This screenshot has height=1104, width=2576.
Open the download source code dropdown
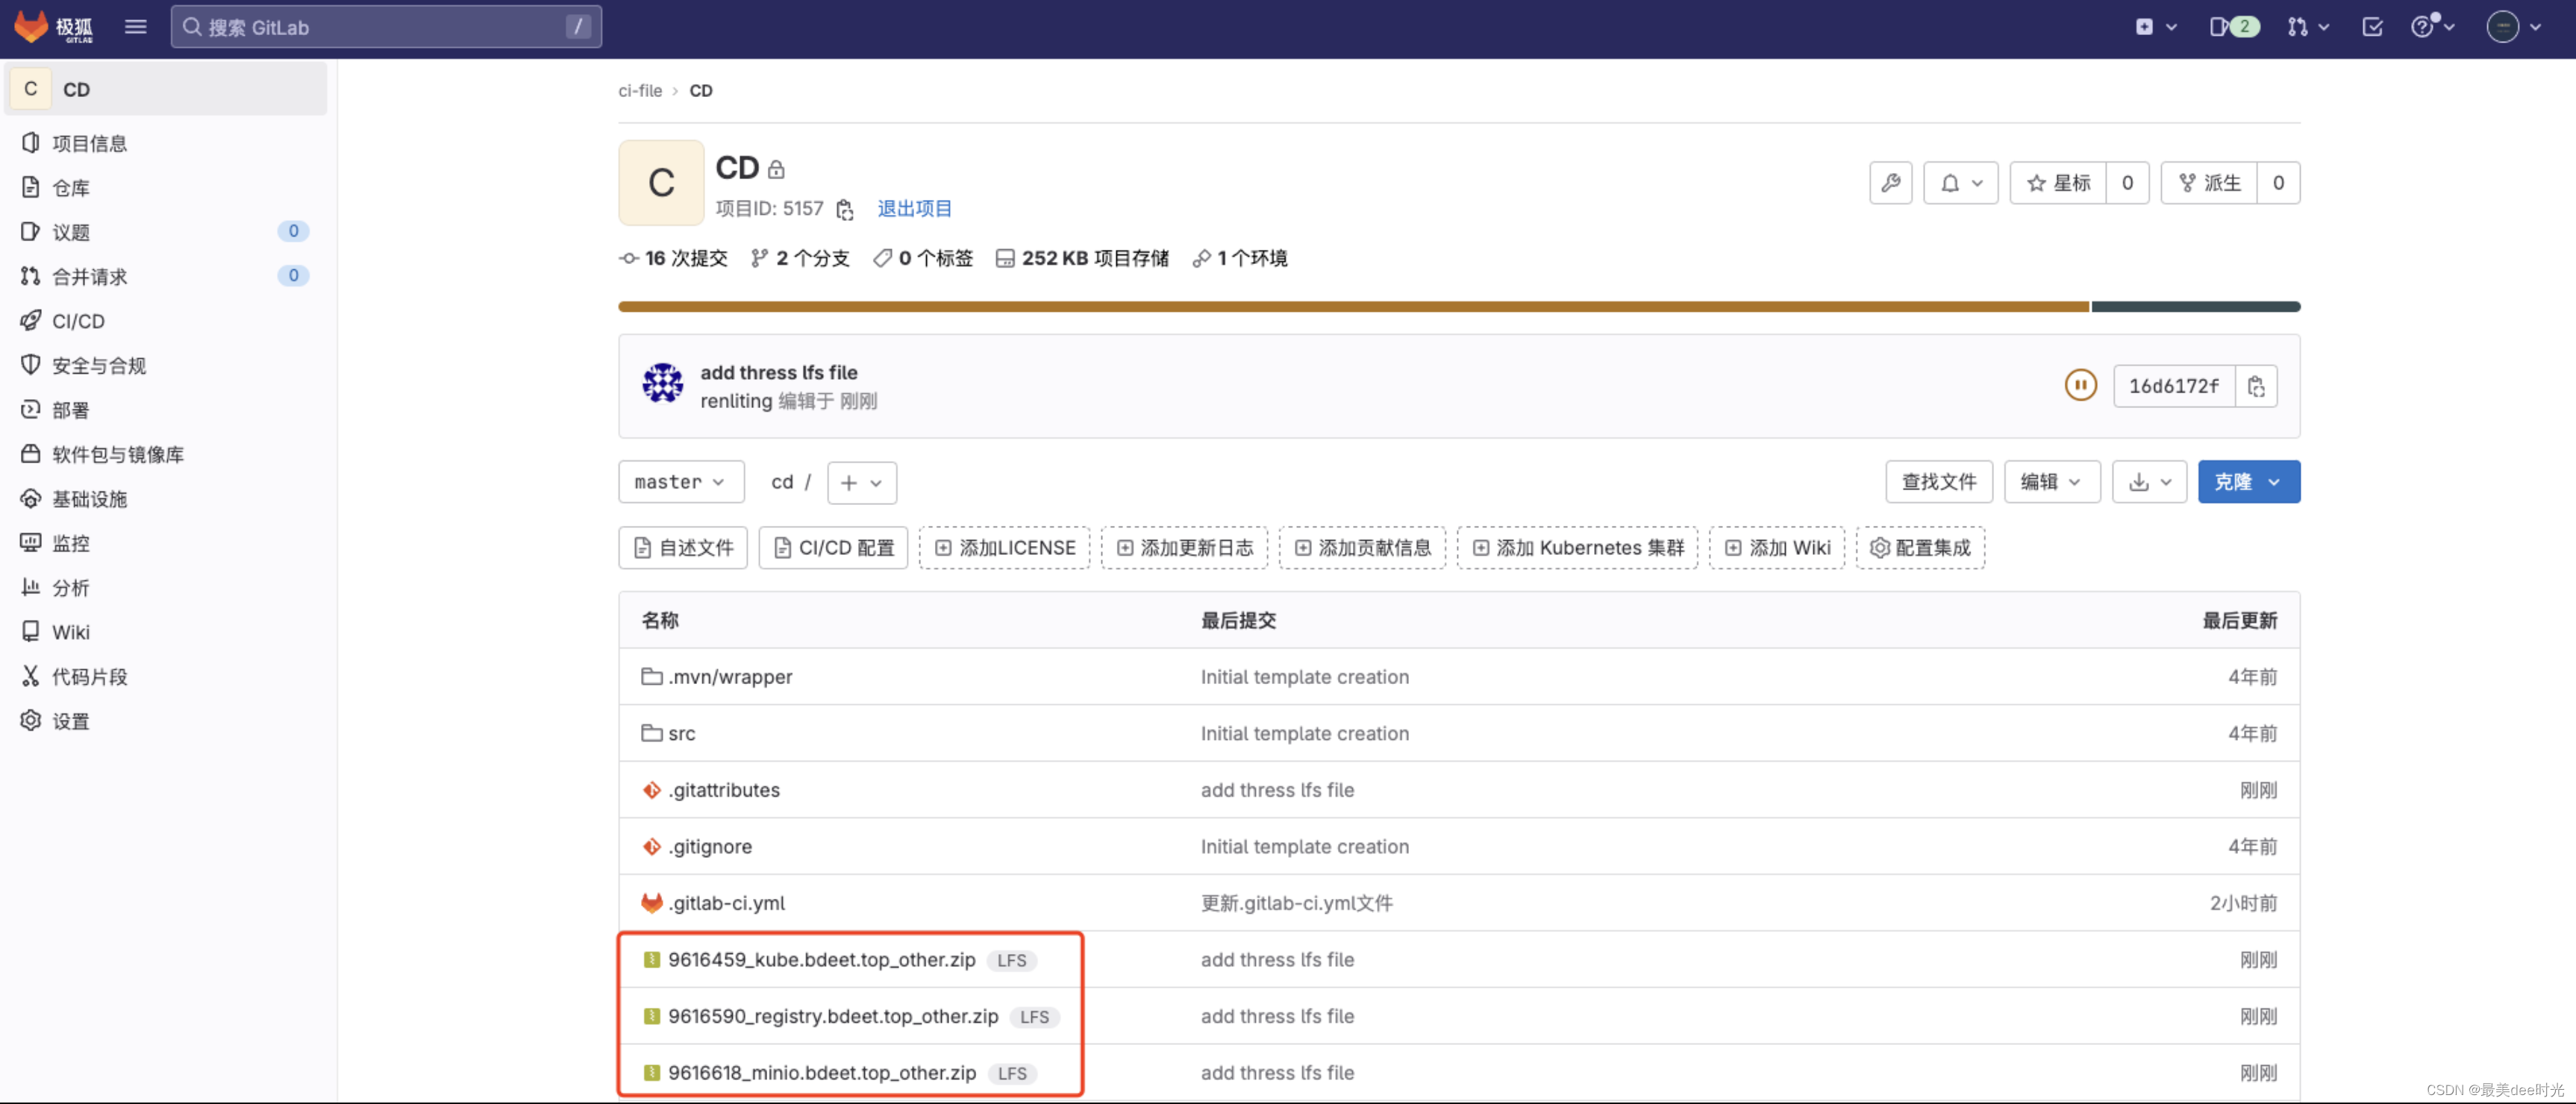pyautogui.click(x=2149, y=482)
